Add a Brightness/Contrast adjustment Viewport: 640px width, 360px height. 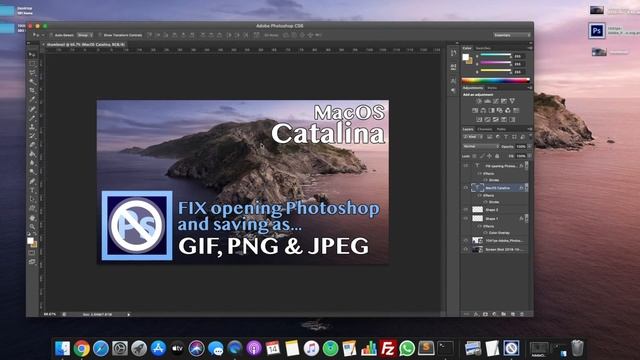[479, 101]
